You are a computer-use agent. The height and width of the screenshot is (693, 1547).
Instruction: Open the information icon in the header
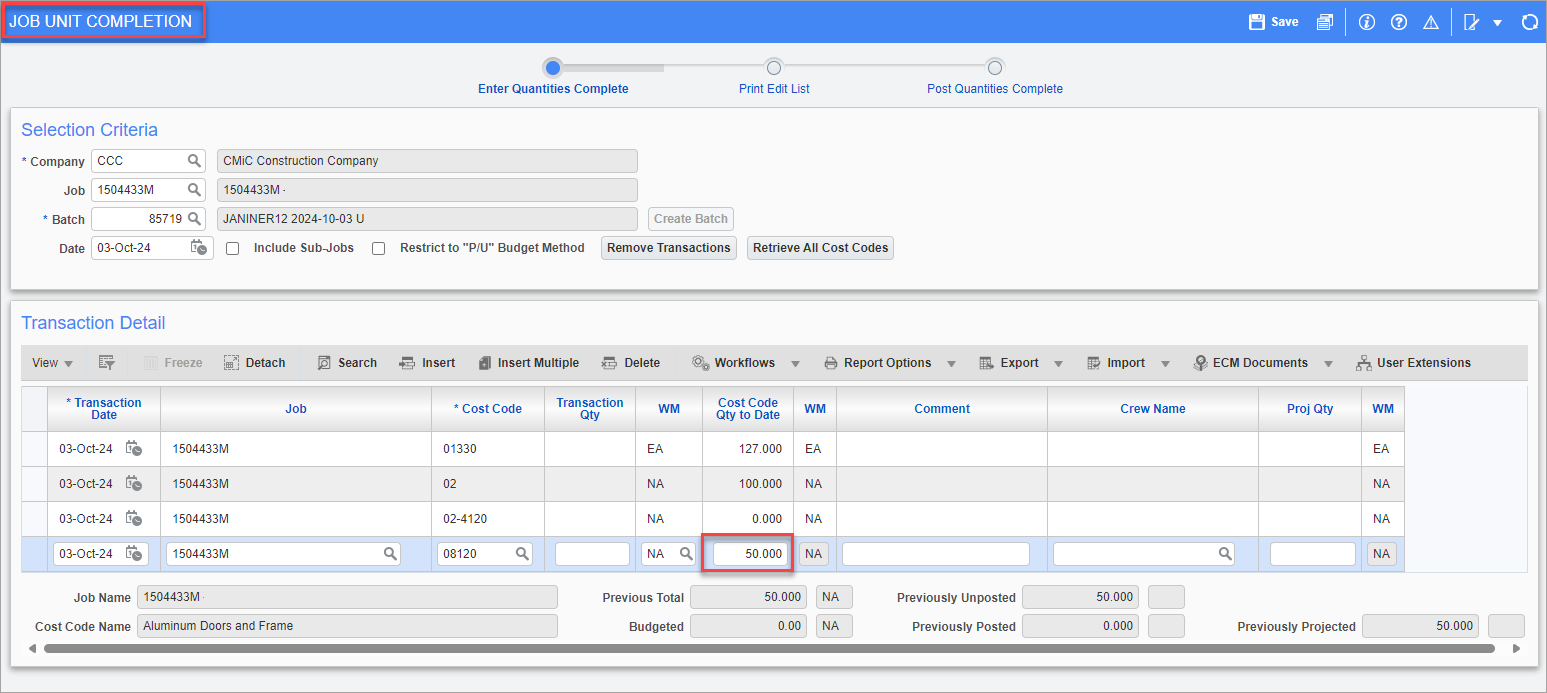point(1367,22)
